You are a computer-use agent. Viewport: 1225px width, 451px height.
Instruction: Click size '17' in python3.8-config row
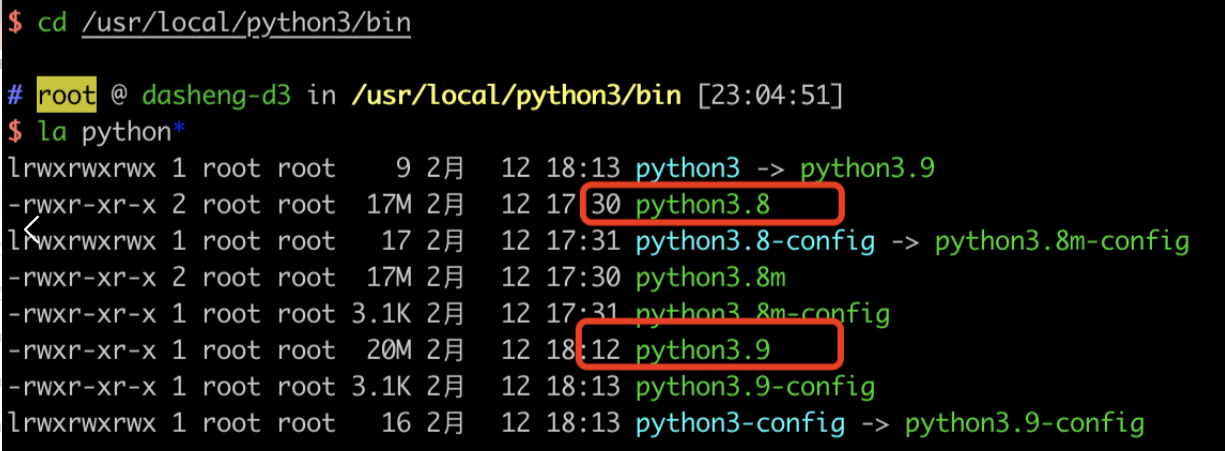pos(397,241)
